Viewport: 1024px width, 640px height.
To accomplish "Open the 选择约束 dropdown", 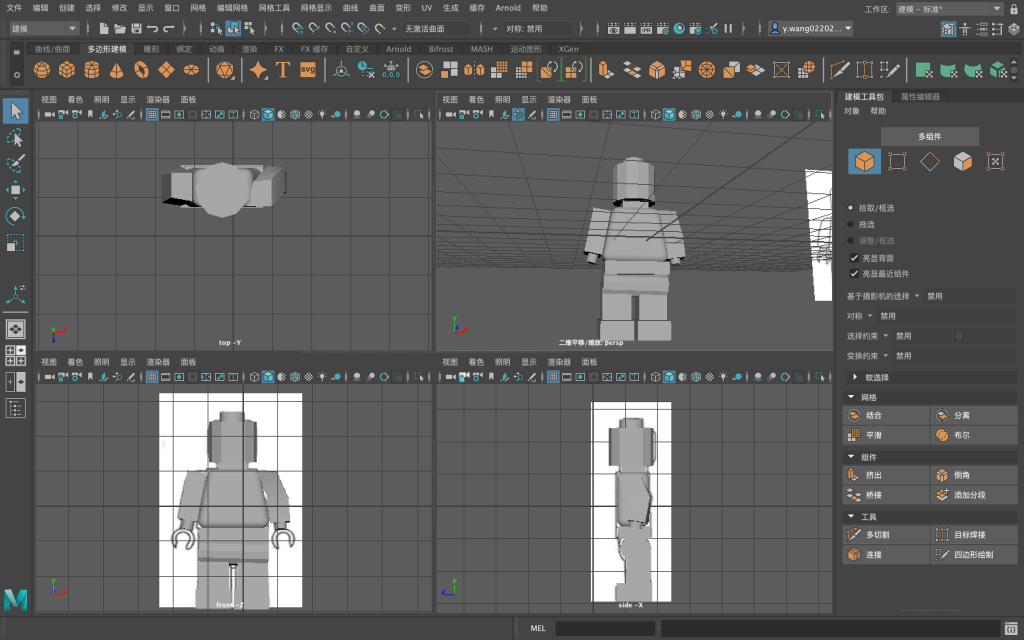I will pyautogui.click(x=885, y=336).
